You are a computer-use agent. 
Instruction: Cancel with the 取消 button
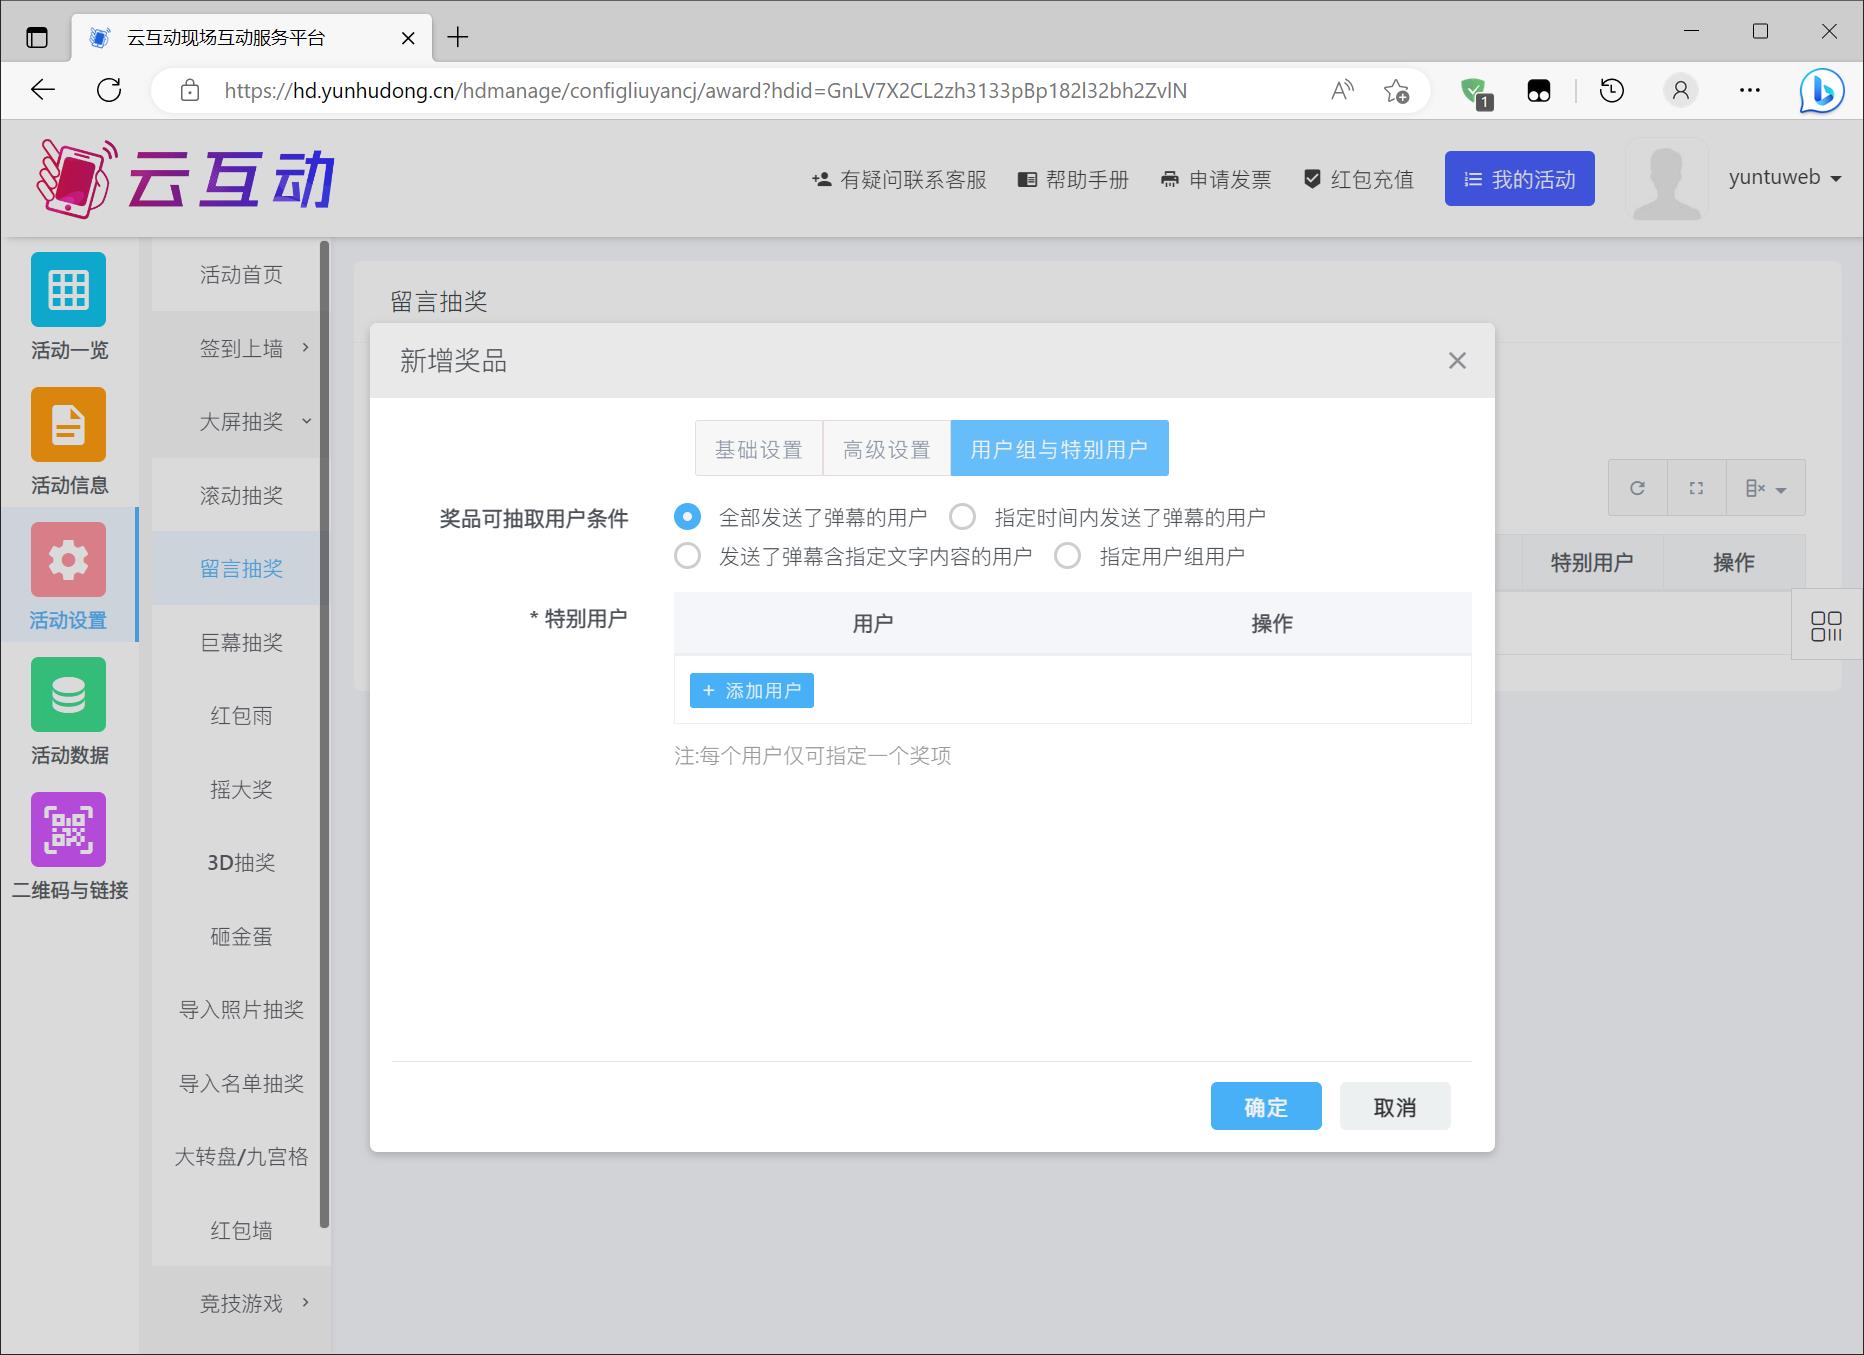coord(1395,1106)
